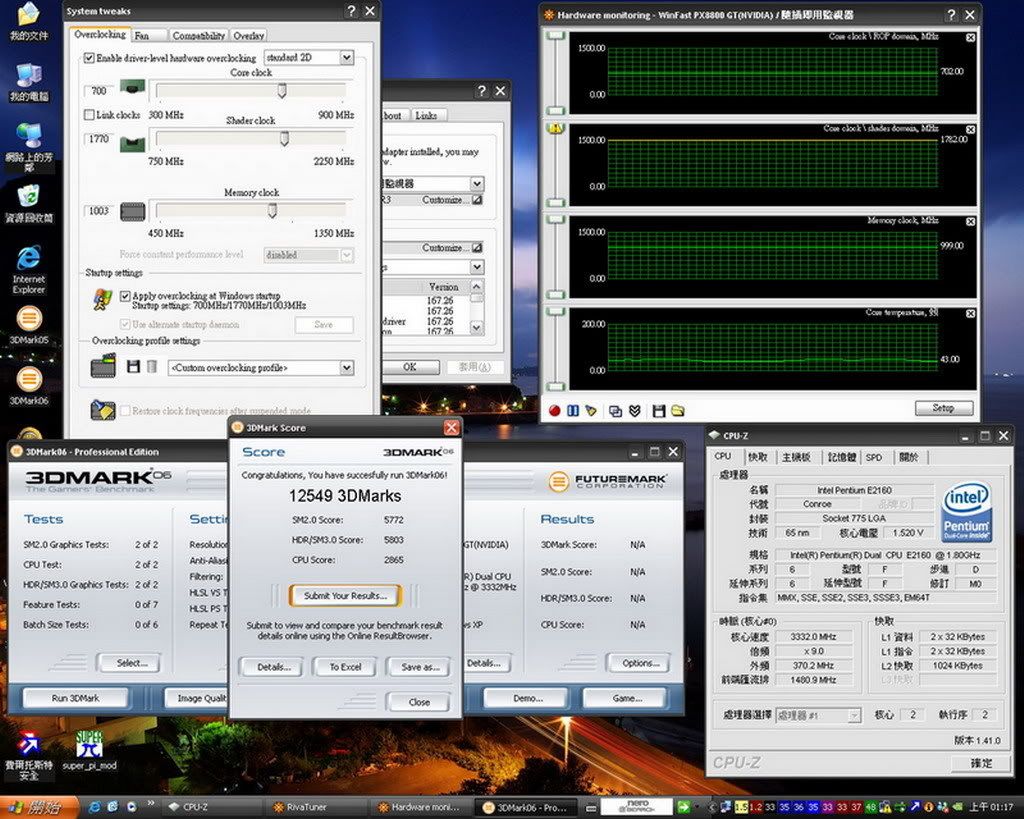Click the red record button in Hardware monitoring
Viewport: 1024px width, 819px height.
(x=555, y=410)
